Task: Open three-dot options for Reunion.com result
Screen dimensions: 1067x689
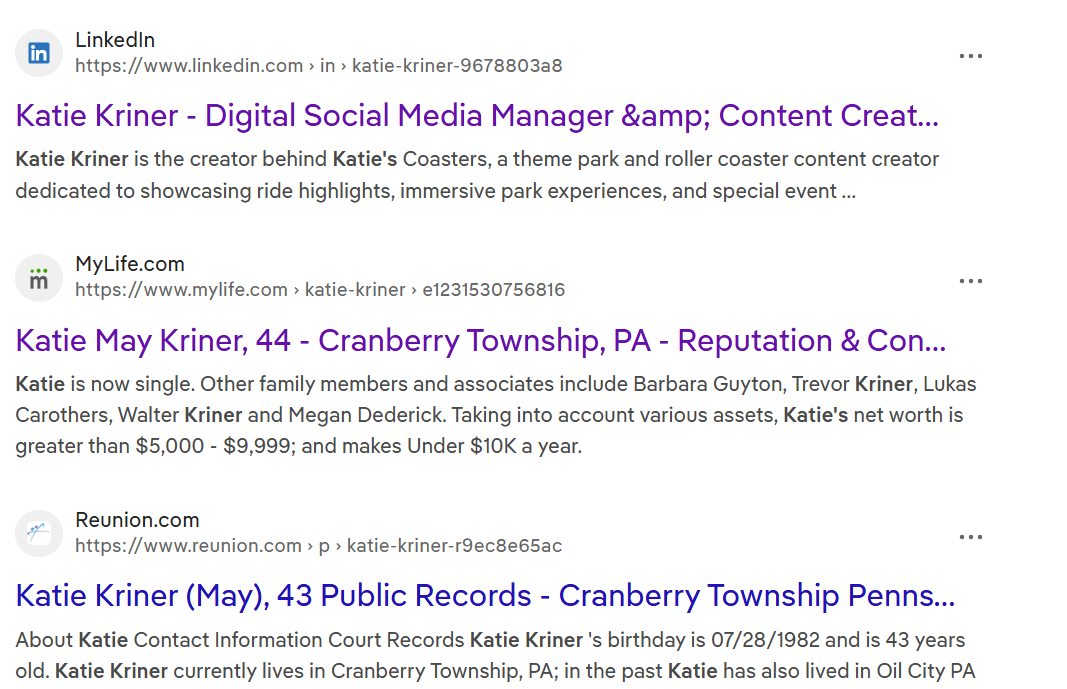Action: pyautogui.click(x=970, y=537)
